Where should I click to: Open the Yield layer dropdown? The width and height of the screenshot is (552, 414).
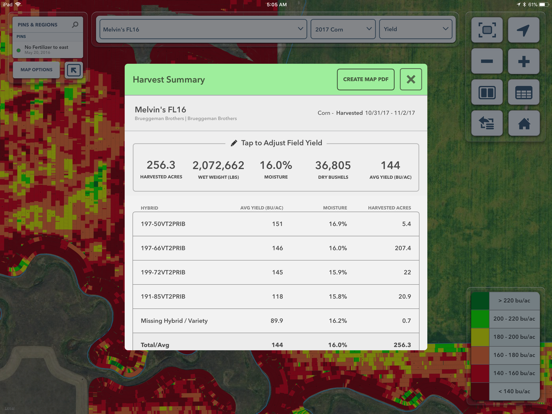[416, 29]
